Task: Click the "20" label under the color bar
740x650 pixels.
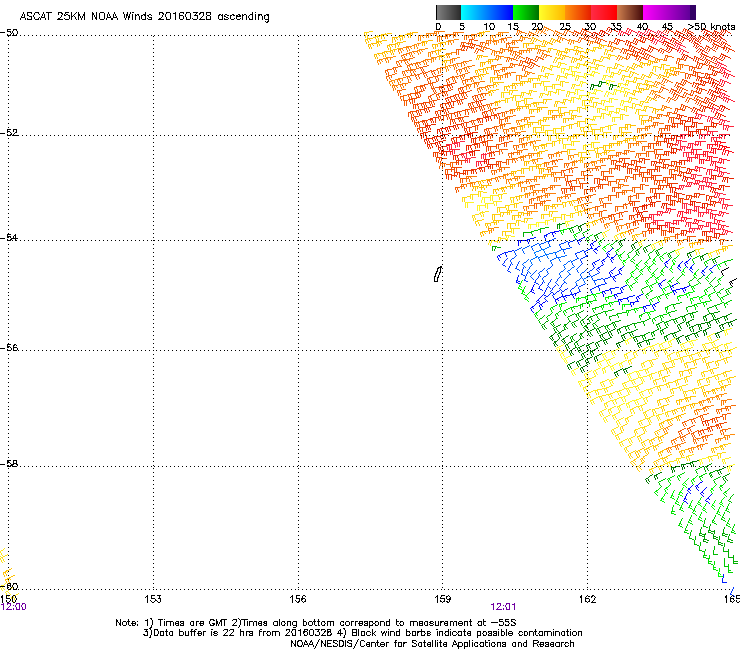Action: 537,27
